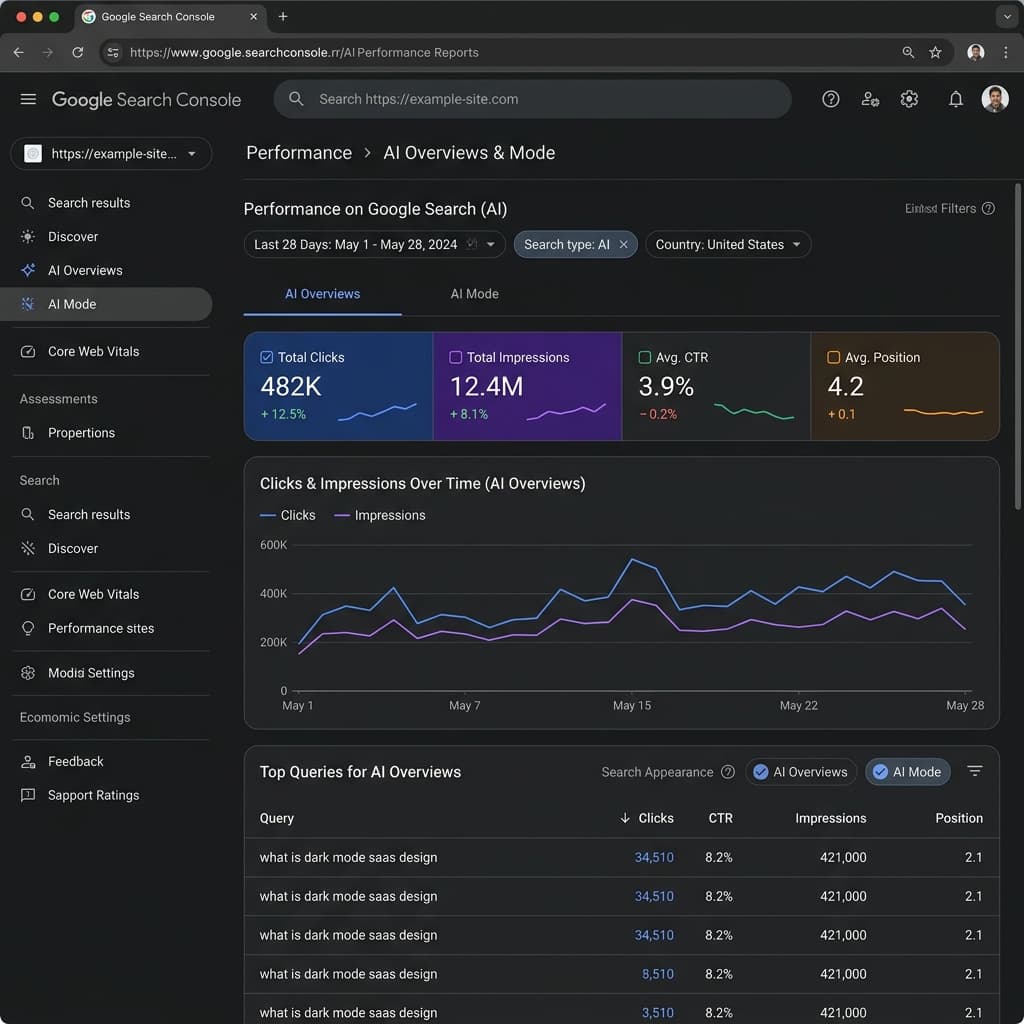Click the Impressions legend line in chart
This screenshot has height=1024, width=1024.
coord(342,515)
